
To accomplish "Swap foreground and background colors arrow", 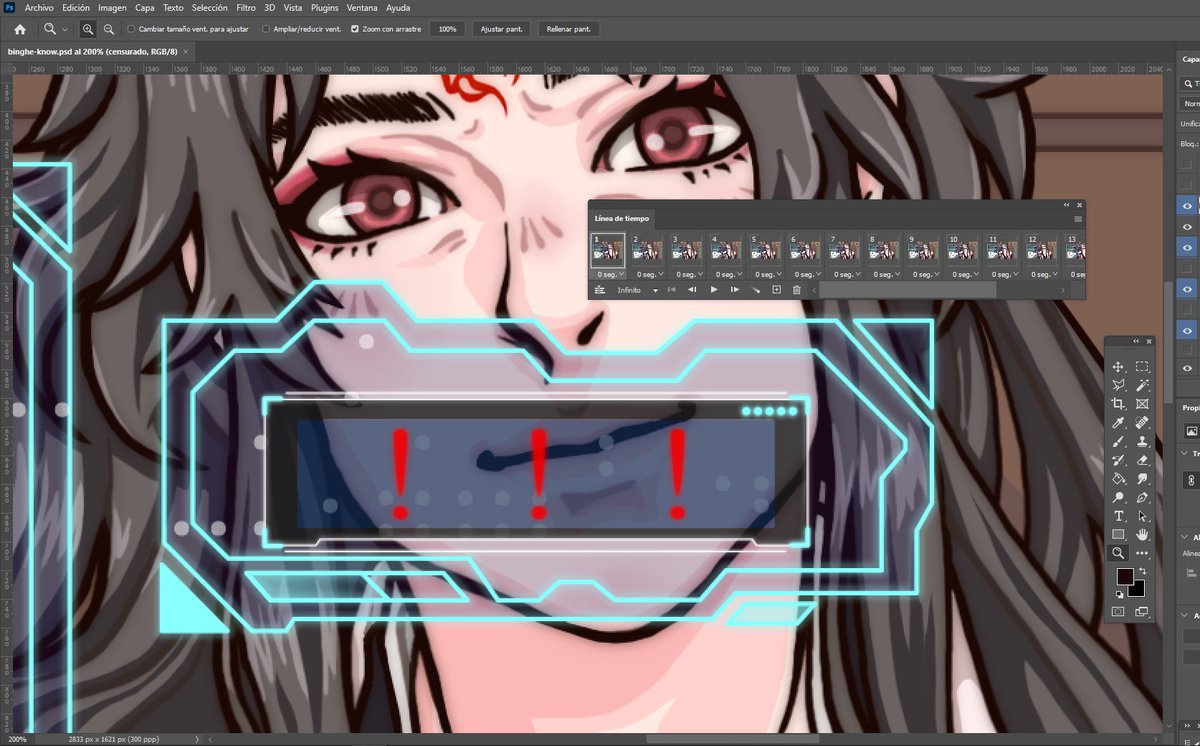I will coord(1142,571).
